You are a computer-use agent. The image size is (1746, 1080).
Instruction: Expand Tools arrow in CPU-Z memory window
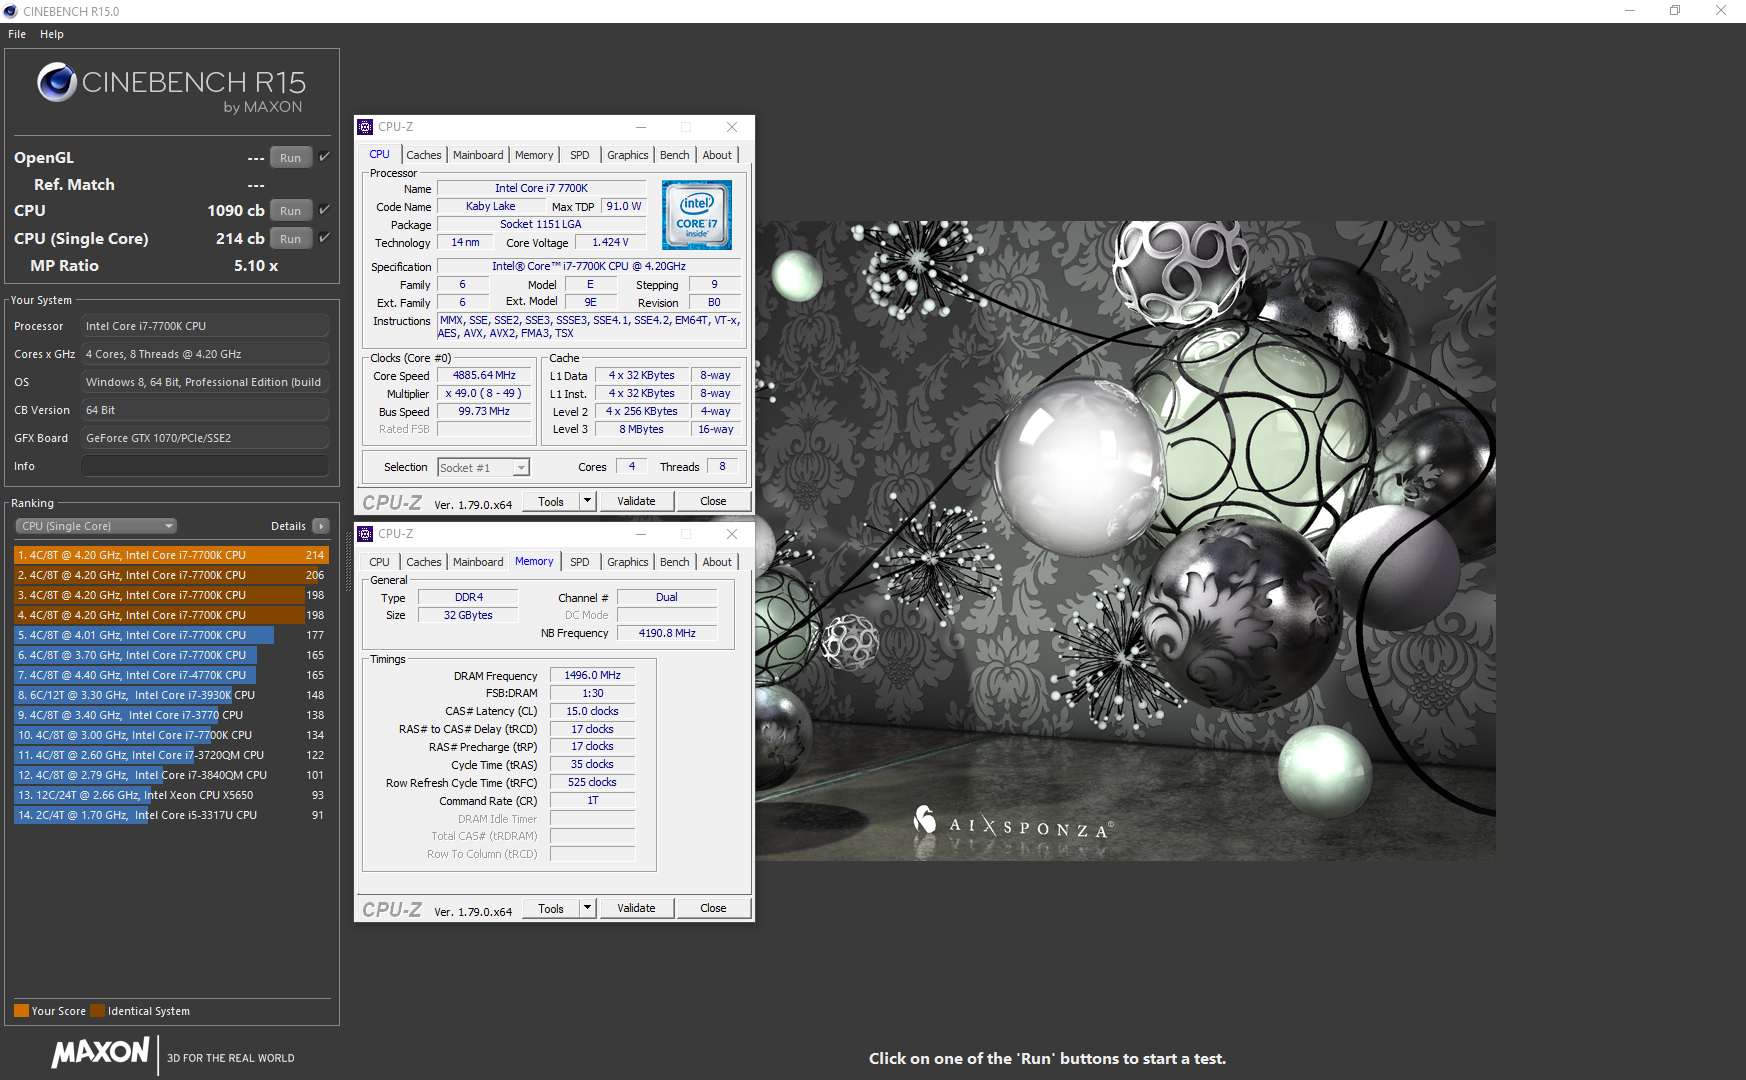[x=588, y=909]
